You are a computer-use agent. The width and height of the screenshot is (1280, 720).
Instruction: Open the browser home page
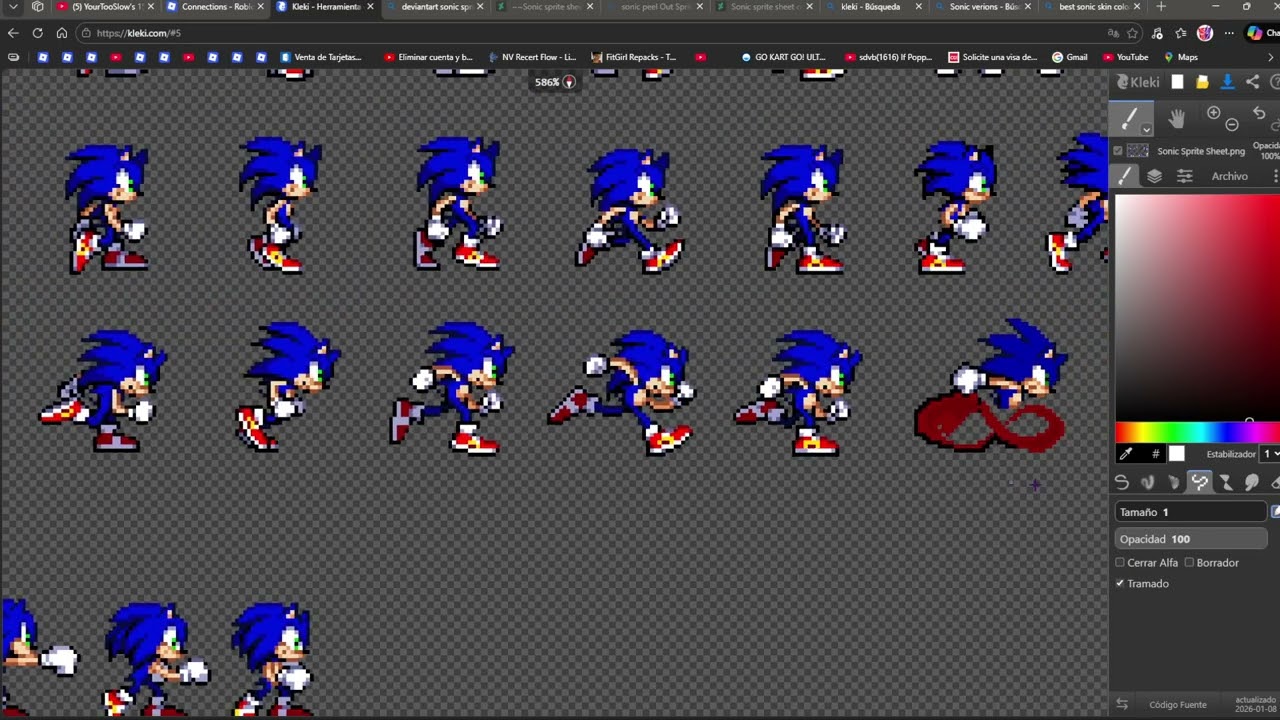click(61, 33)
